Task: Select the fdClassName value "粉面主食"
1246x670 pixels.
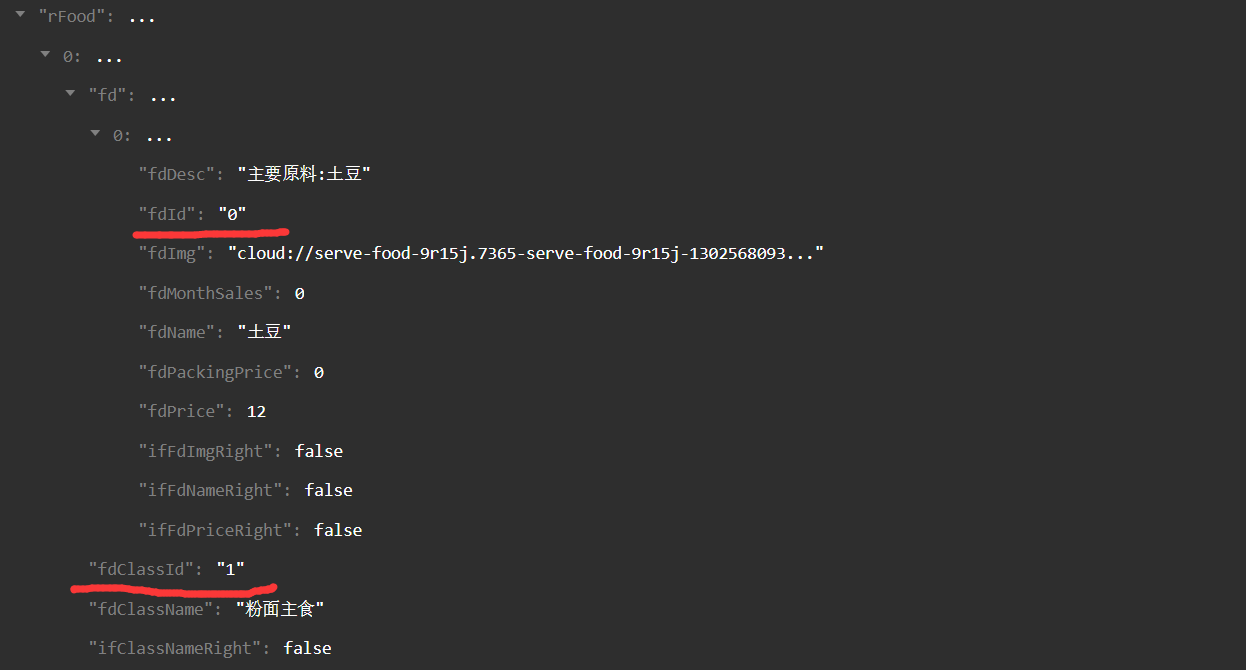Action: (x=280, y=608)
